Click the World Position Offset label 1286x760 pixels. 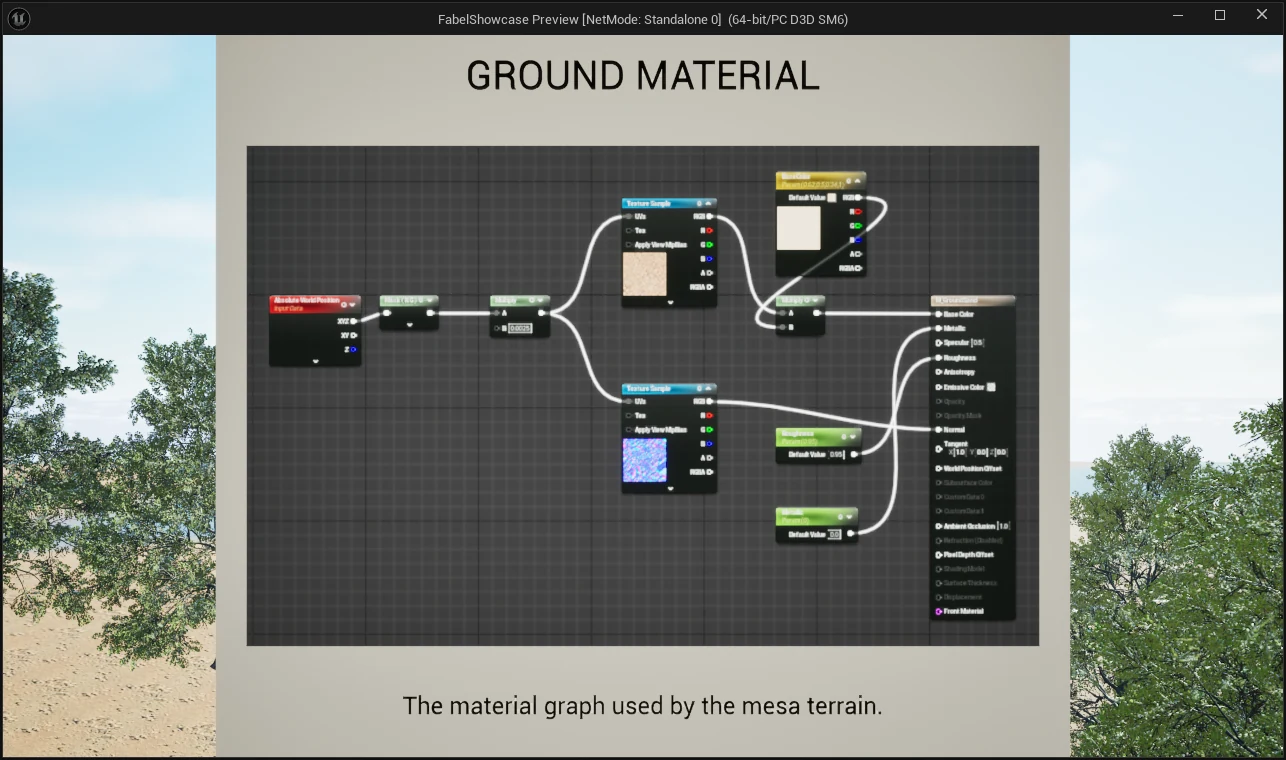point(972,468)
